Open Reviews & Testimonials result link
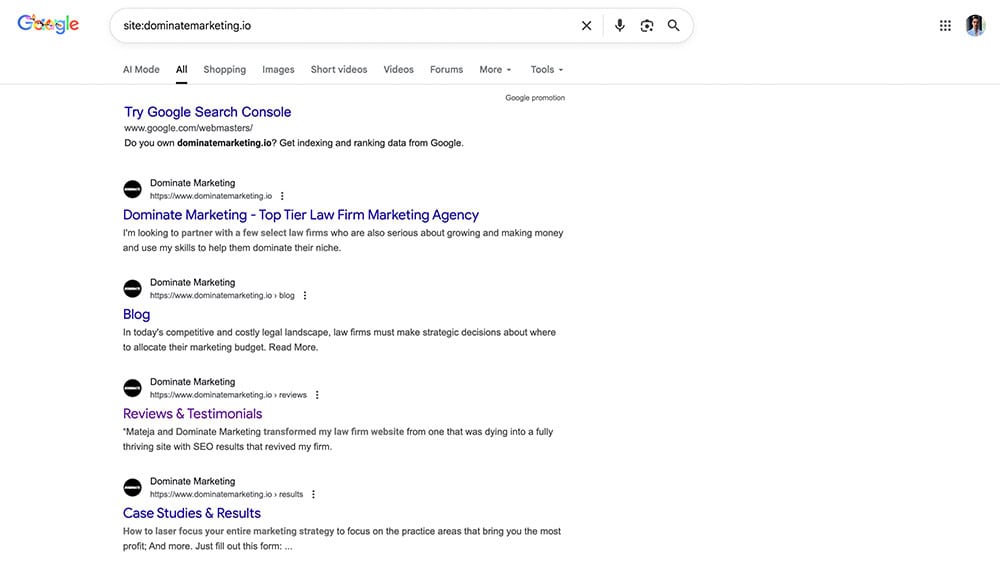Image resolution: width=1000 pixels, height=563 pixels. tap(193, 414)
